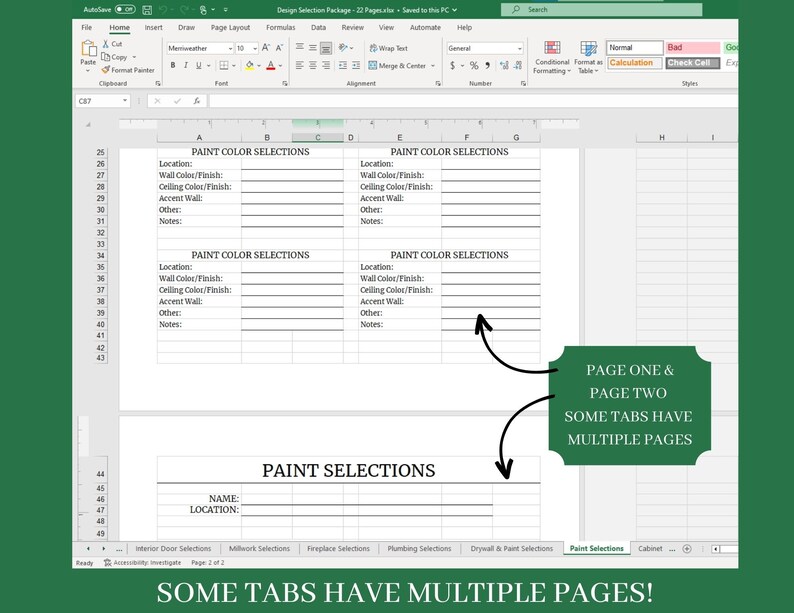This screenshot has height=613, width=794.
Task: Click the Orientation text angle icon
Action: (343, 48)
